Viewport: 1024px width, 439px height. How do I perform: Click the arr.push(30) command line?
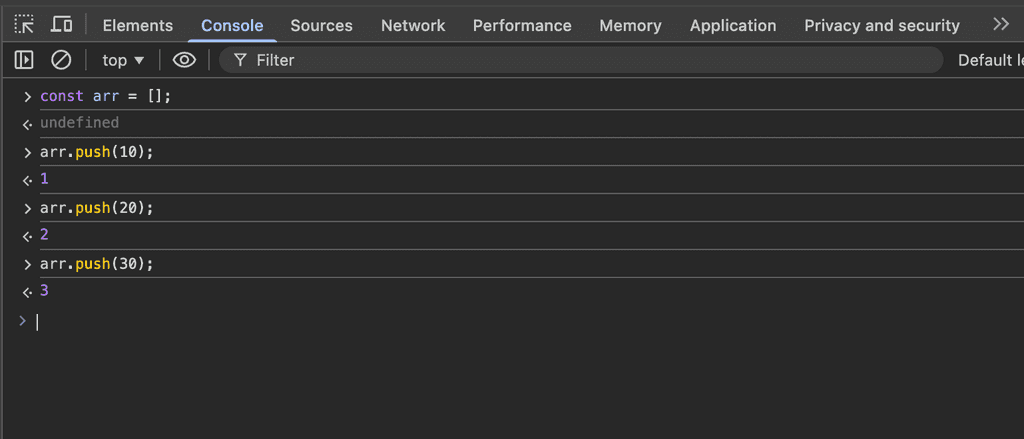click(x=97, y=264)
